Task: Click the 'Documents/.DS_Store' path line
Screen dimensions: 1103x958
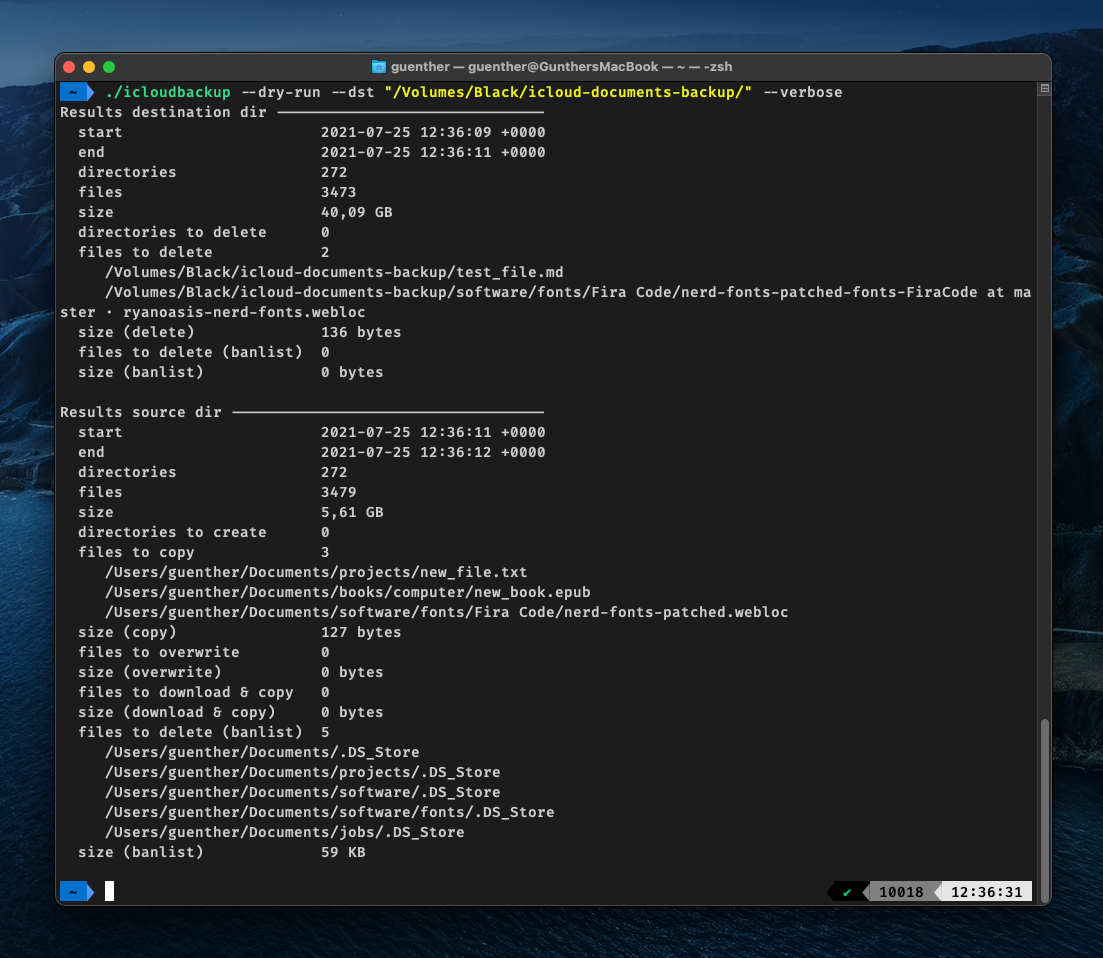Action: pyautogui.click(x=262, y=753)
